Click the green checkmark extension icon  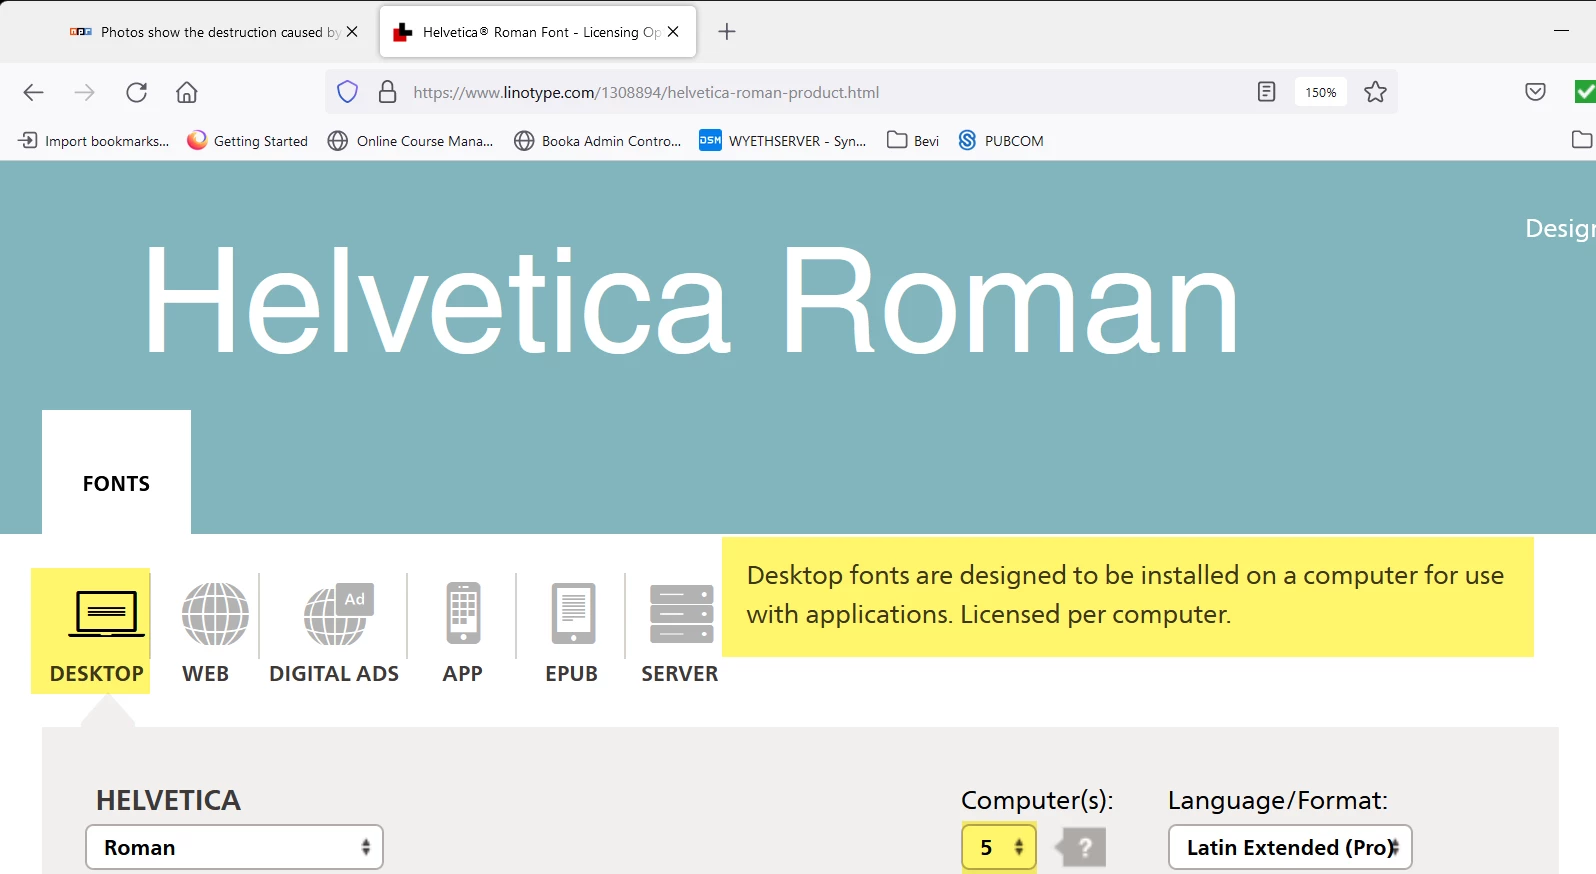coord(1585,93)
